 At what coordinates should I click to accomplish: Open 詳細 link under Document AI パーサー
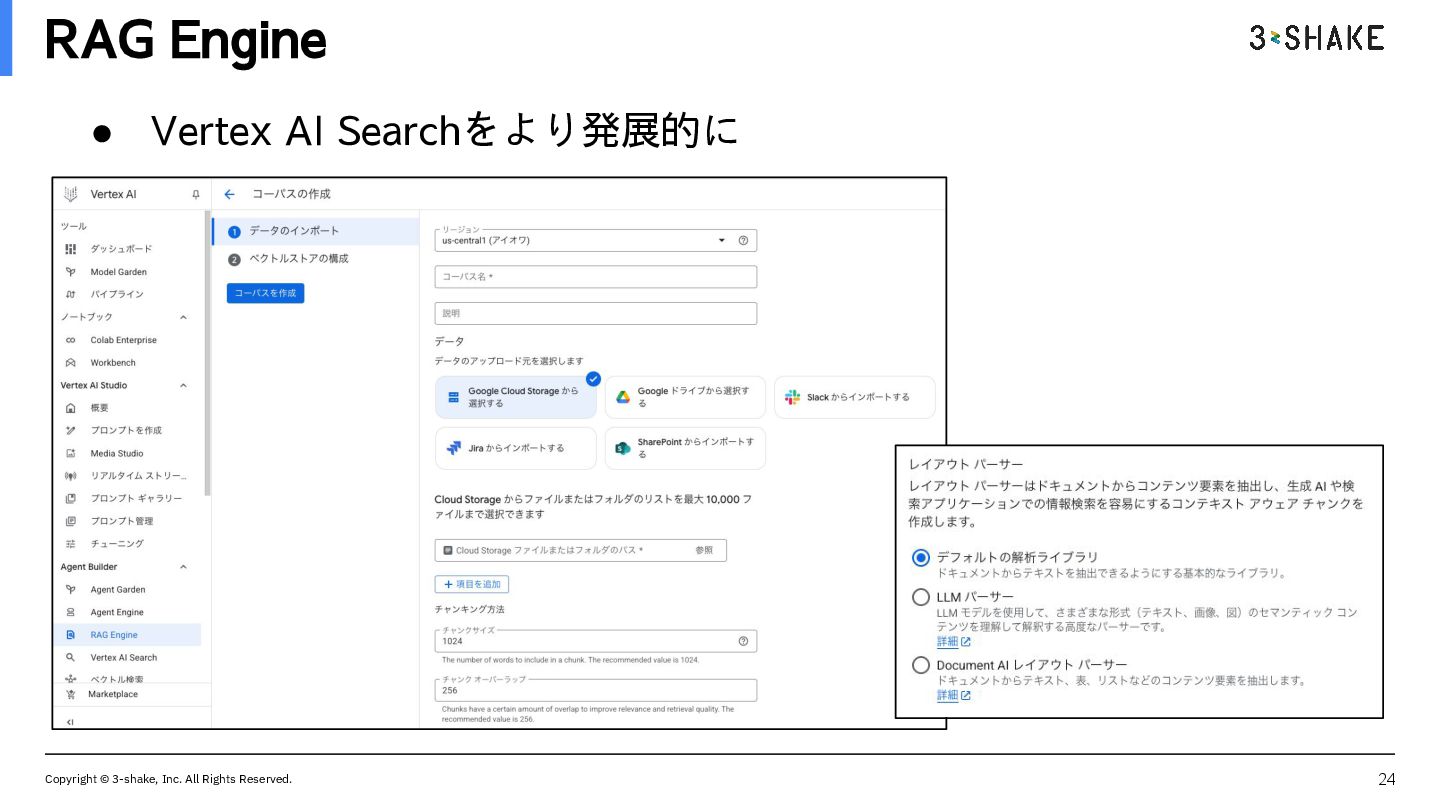click(x=954, y=695)
